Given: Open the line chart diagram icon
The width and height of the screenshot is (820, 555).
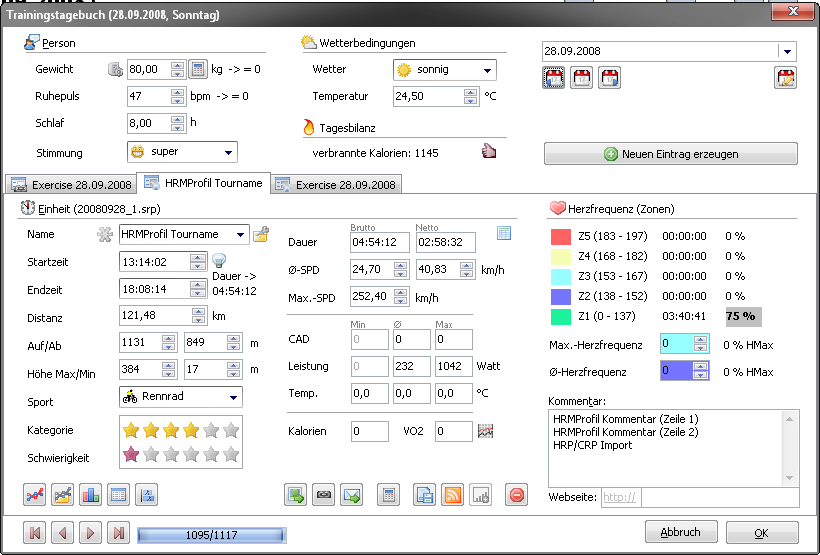Looking at the screenshot, I should (x=35, y=495).
